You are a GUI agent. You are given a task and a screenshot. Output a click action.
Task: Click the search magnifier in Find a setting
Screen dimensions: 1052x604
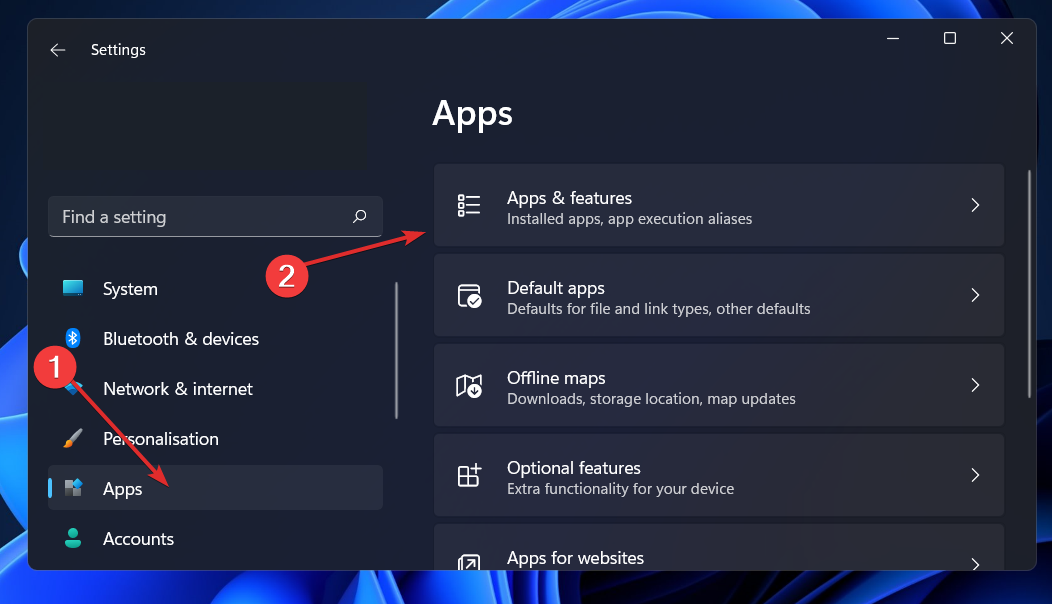click(359, 216)
